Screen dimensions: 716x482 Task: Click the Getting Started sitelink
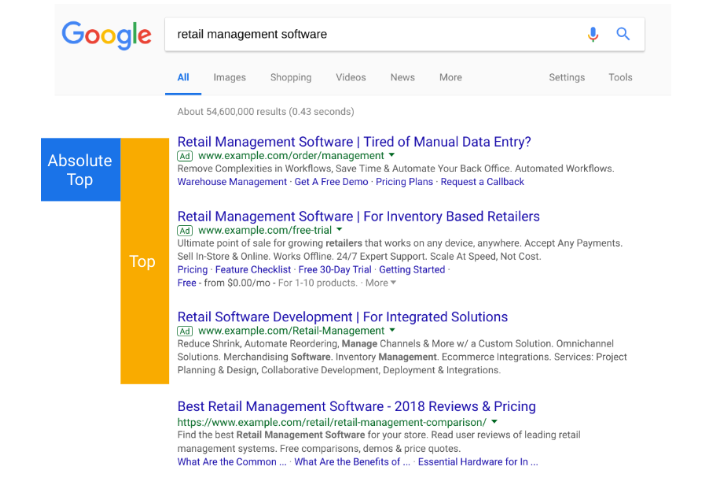412,270
